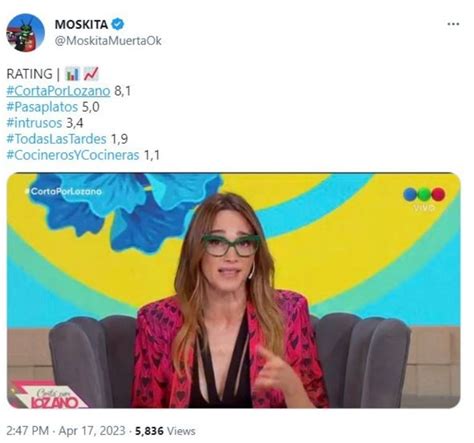Image resolution: width=474 pixels, height=443 pixels.
Task: Open the three-dot more options menu
Action: [x=453, y=24]
